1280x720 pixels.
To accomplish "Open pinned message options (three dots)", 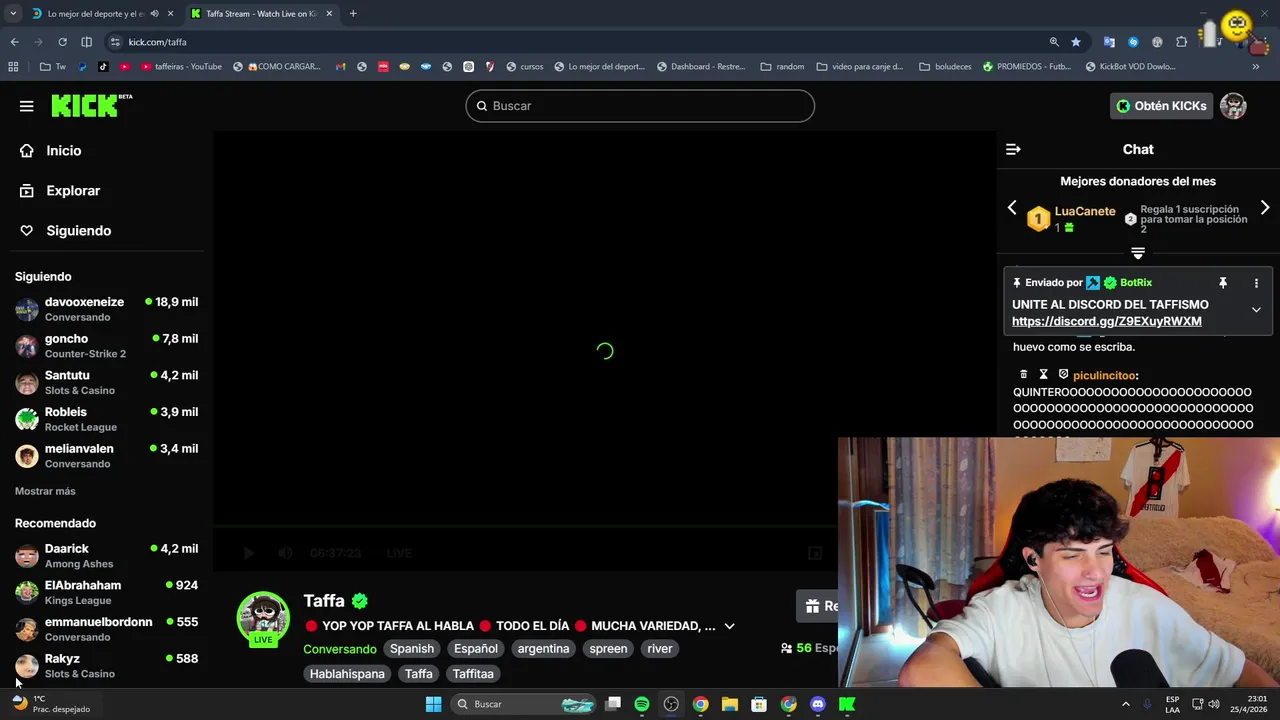I will click(x=1256, y=283).
